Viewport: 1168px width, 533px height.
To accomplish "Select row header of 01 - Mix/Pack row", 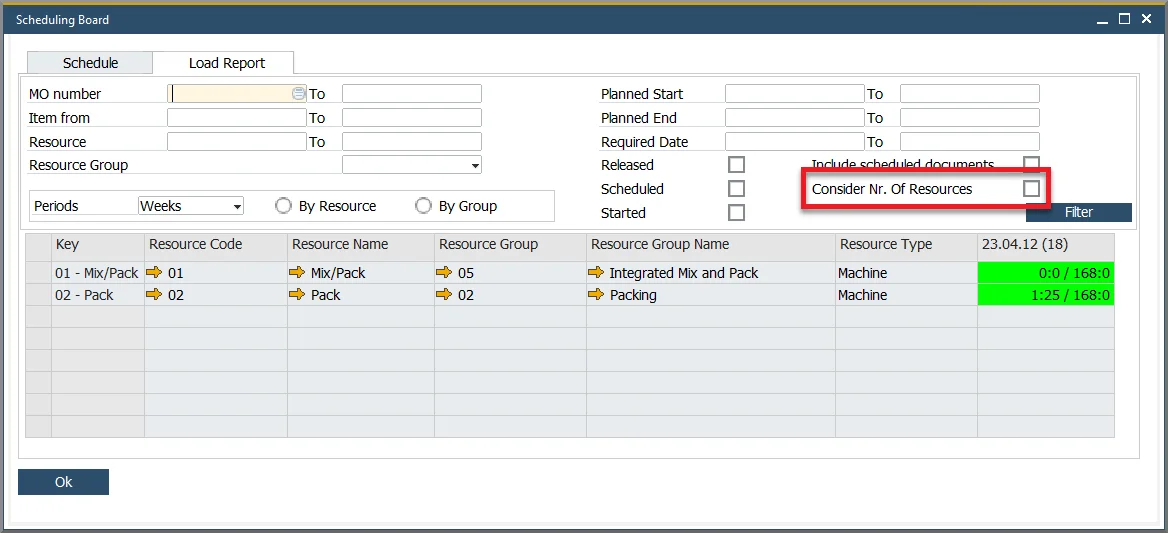I will (38, 273).
